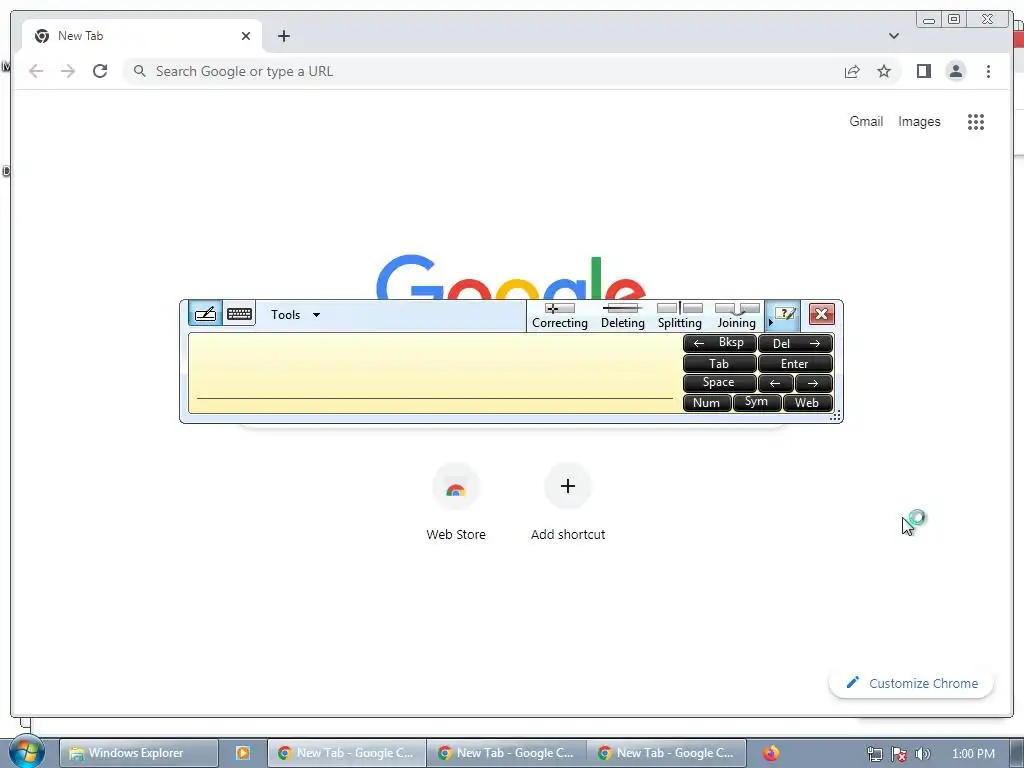The height and width of the screenshot is (768, 1024).
Task: Open the volume speaker tray icon
Action: point(922,754)
